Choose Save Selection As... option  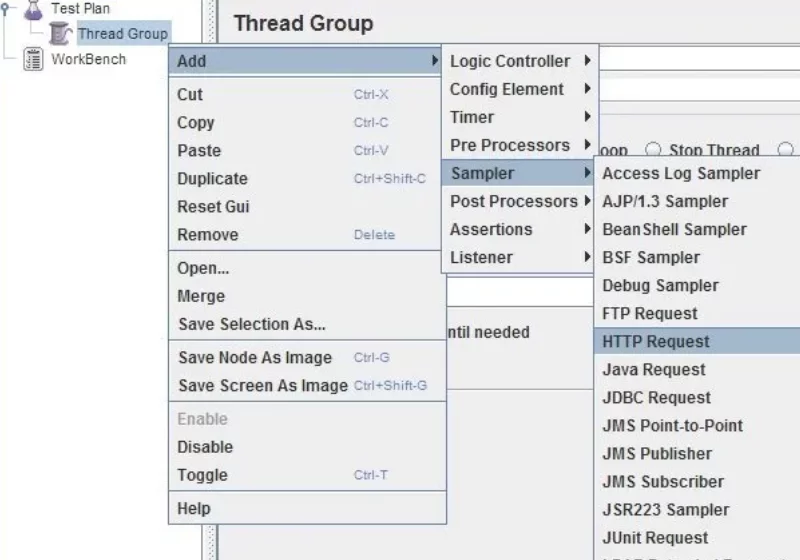point(252,324)
